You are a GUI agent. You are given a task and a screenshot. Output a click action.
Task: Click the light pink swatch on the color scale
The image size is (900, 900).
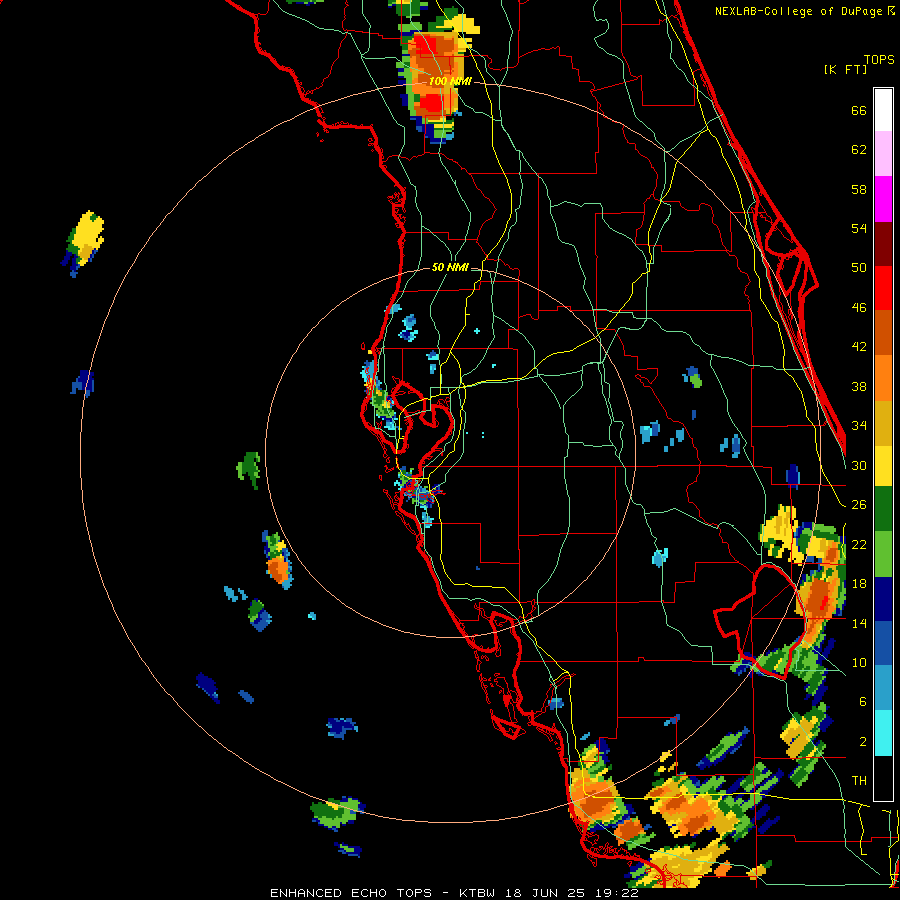pos(883,154)
